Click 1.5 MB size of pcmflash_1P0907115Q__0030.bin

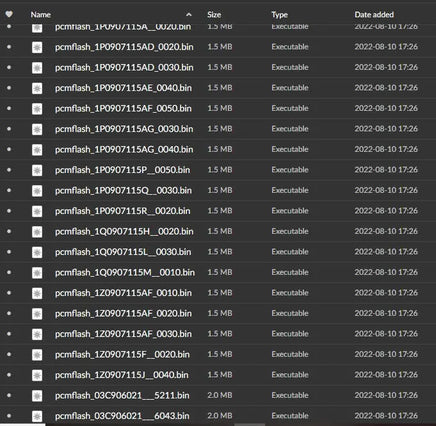(x=220, y=190)
